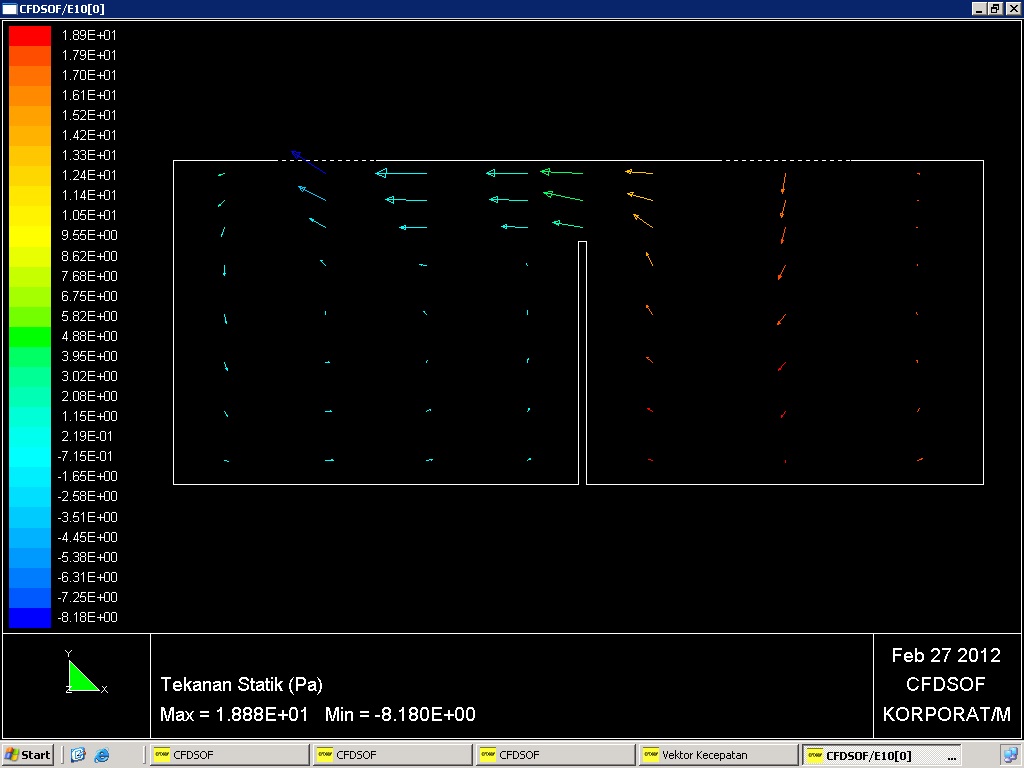Launch Internet Explorer from quick launch
Screen dimensions: 1024x768
tap(102, 755)
